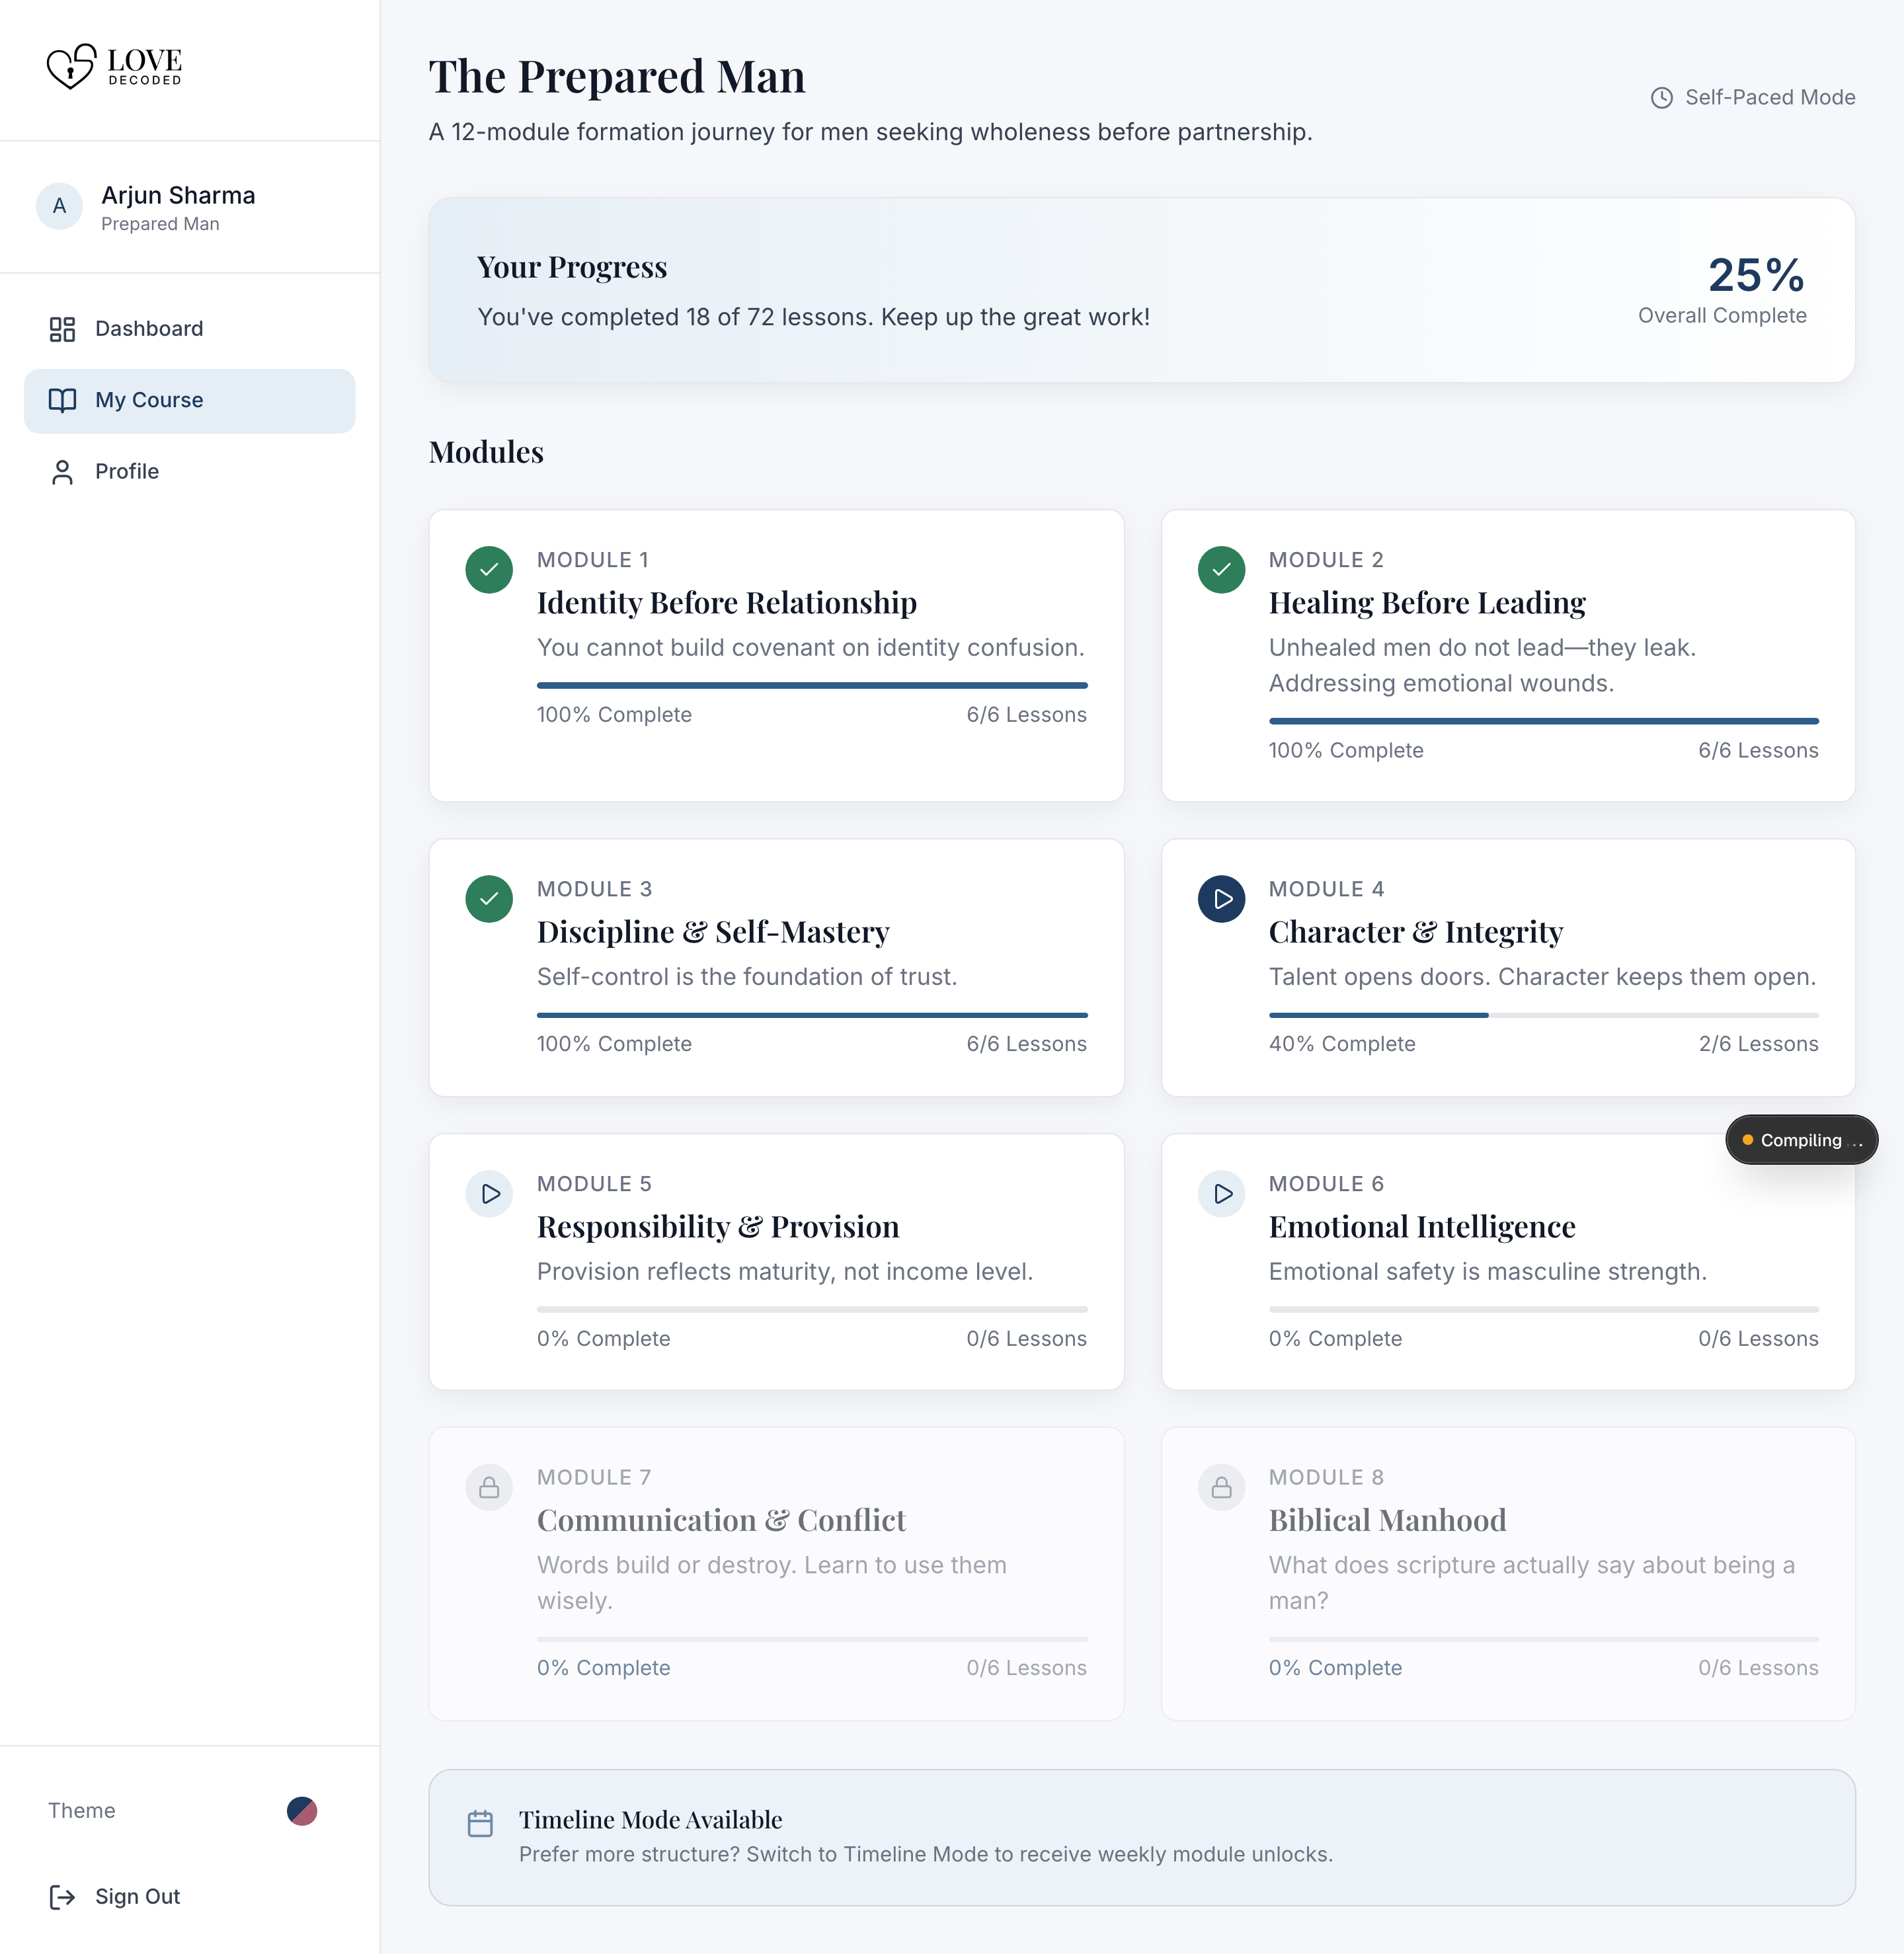Click the Self-Paced Mode clock icon
This screenshot has width=1904, height=1954.
click(1661, 98)
